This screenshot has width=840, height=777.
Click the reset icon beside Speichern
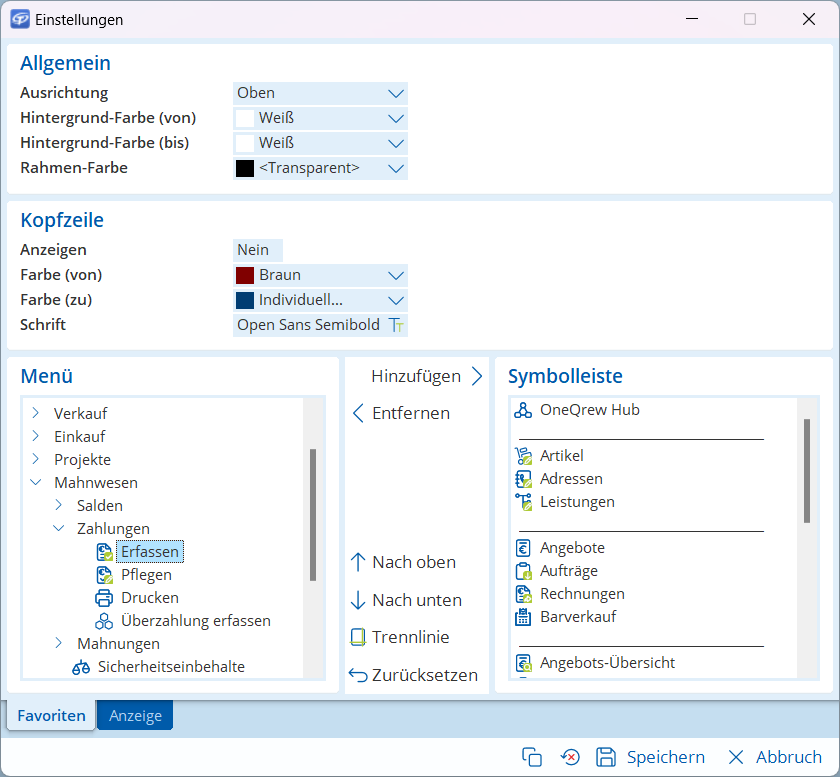[x=570, y=757]
